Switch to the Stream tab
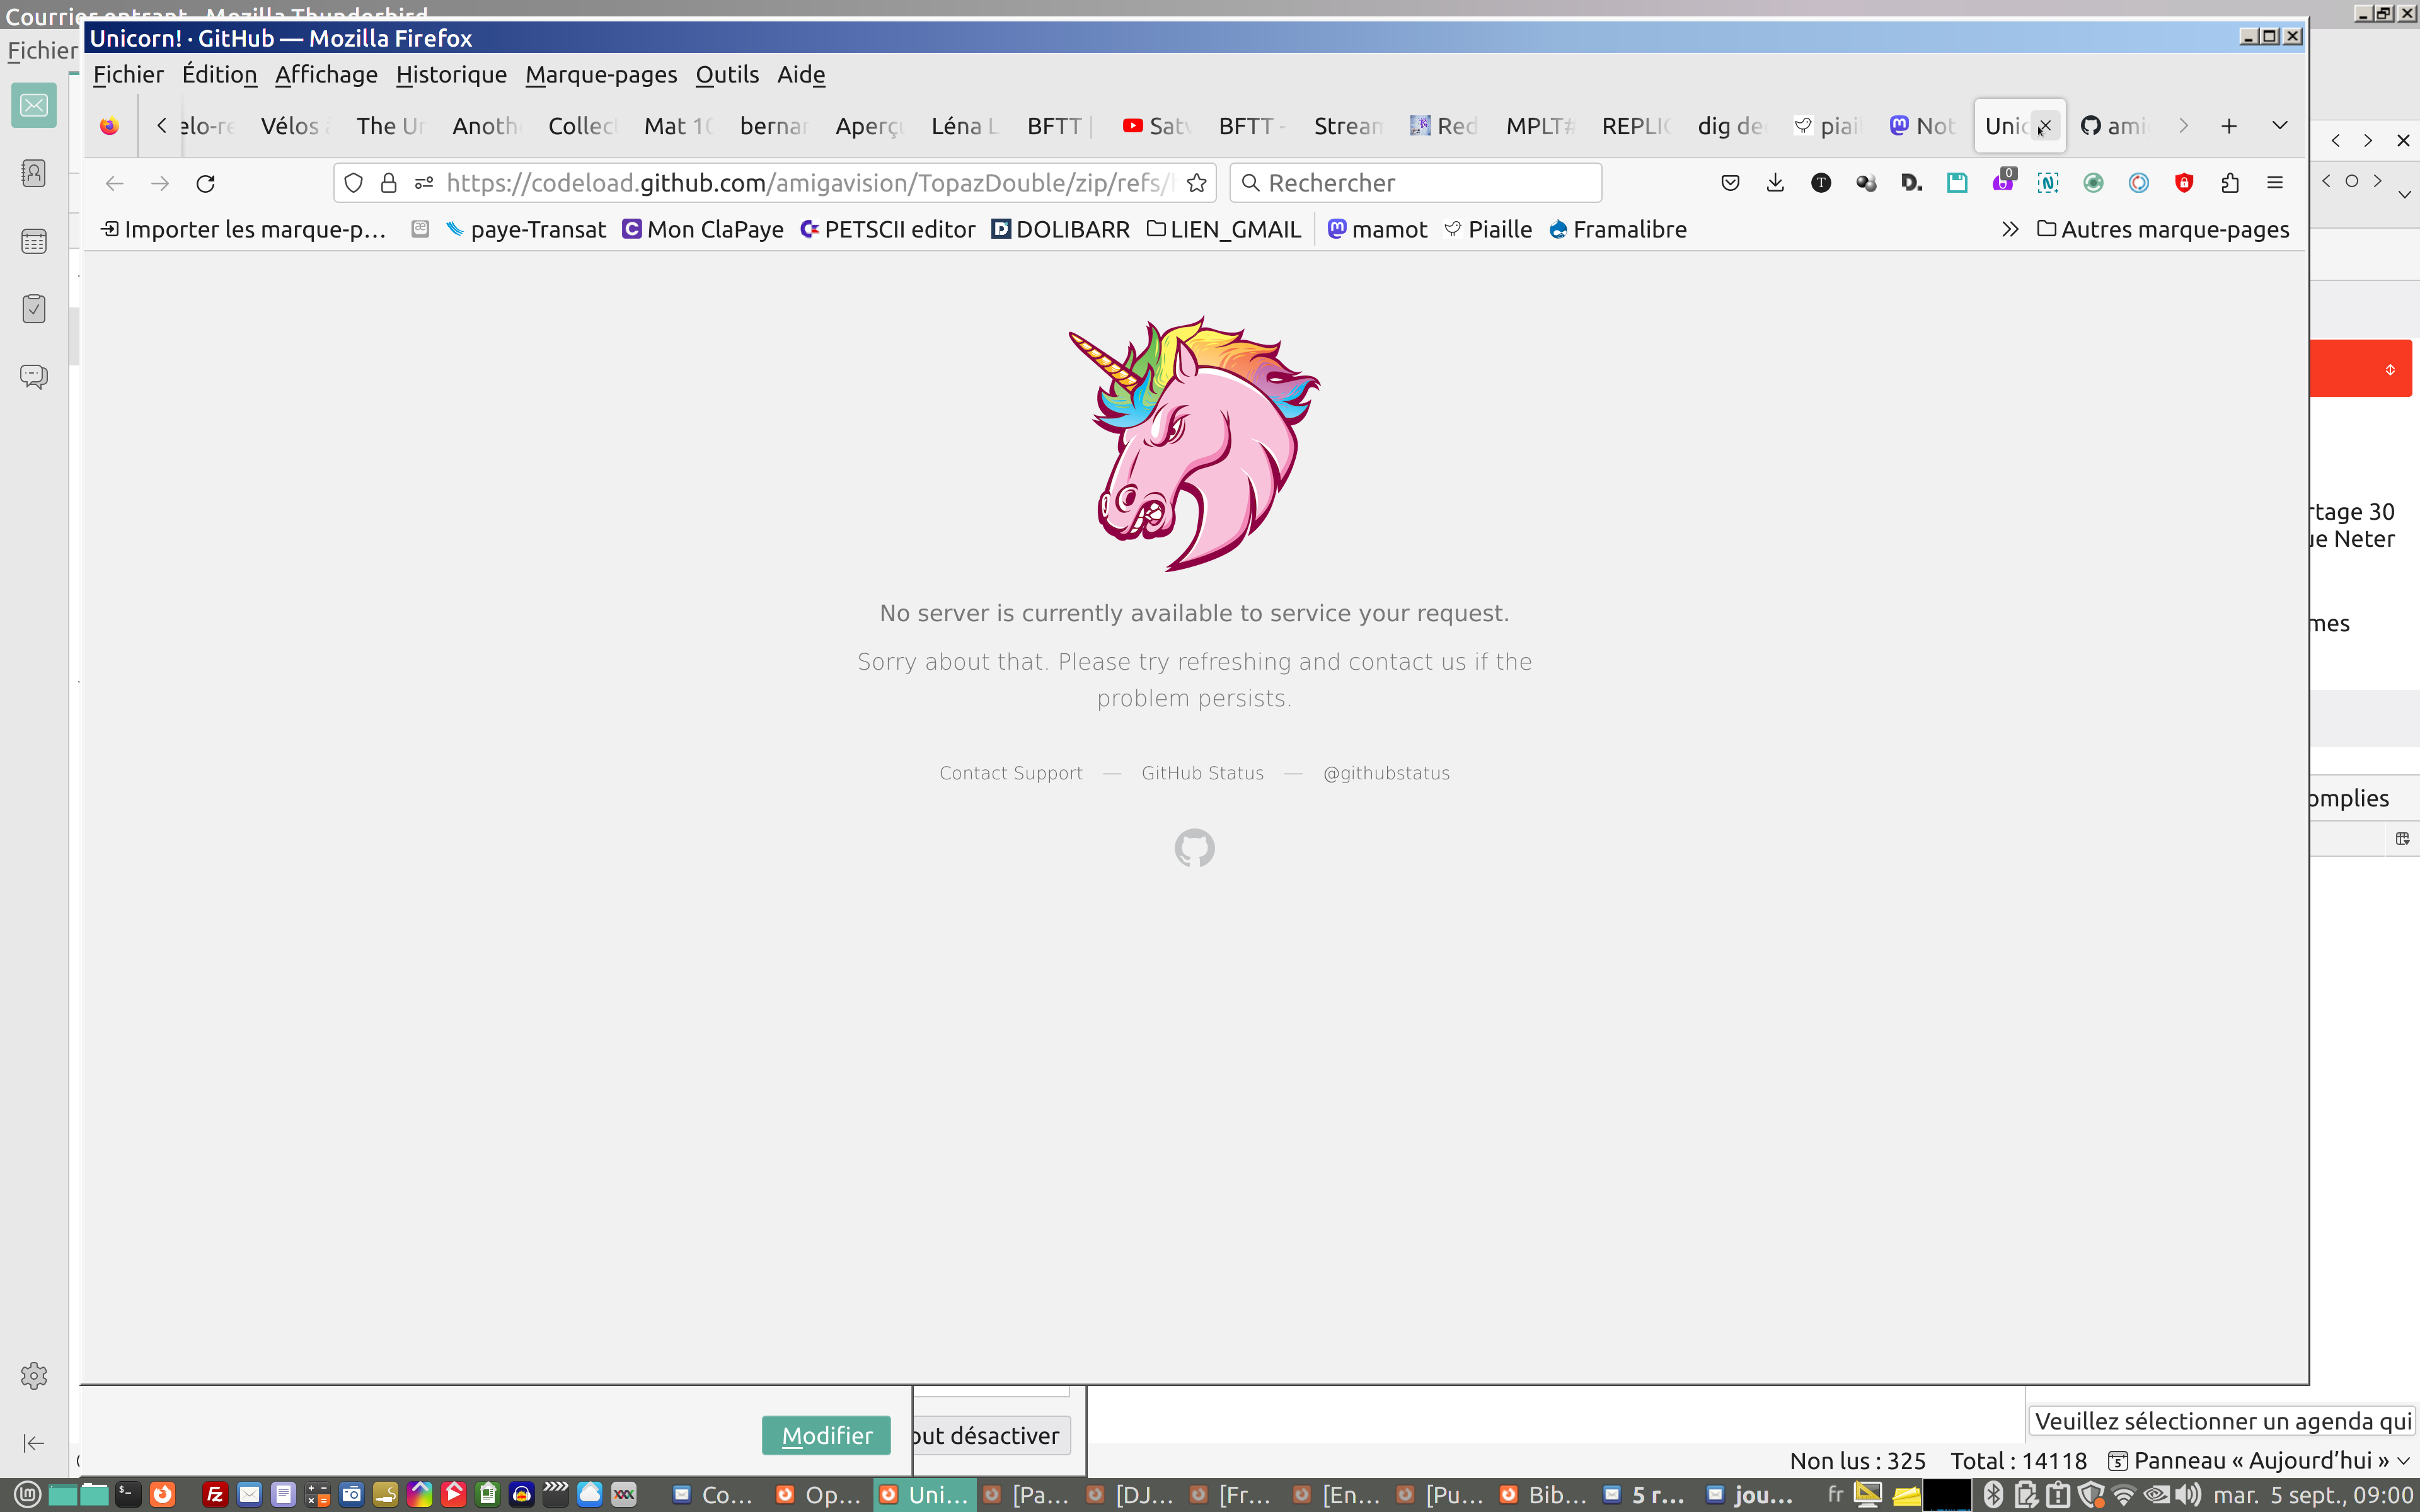 pos(1347,126)
